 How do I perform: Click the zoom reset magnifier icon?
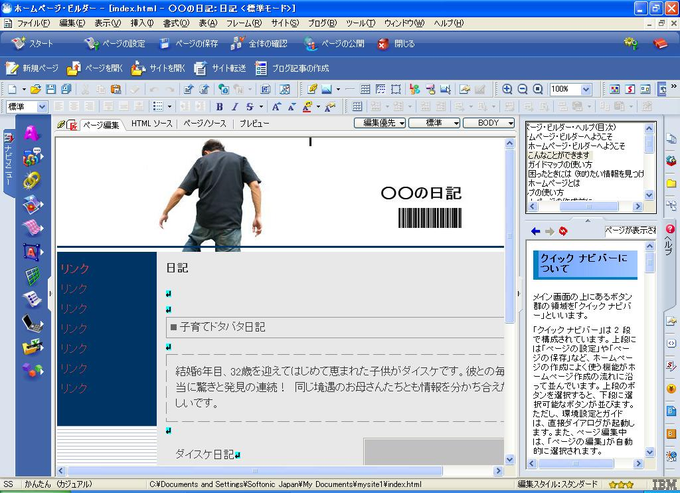coord(538,89)
